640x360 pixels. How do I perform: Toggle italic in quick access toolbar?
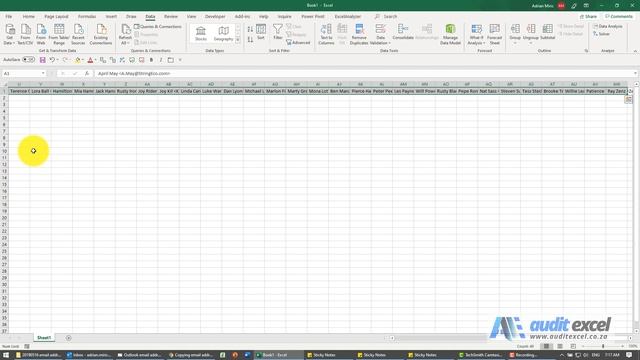point(161,60)
